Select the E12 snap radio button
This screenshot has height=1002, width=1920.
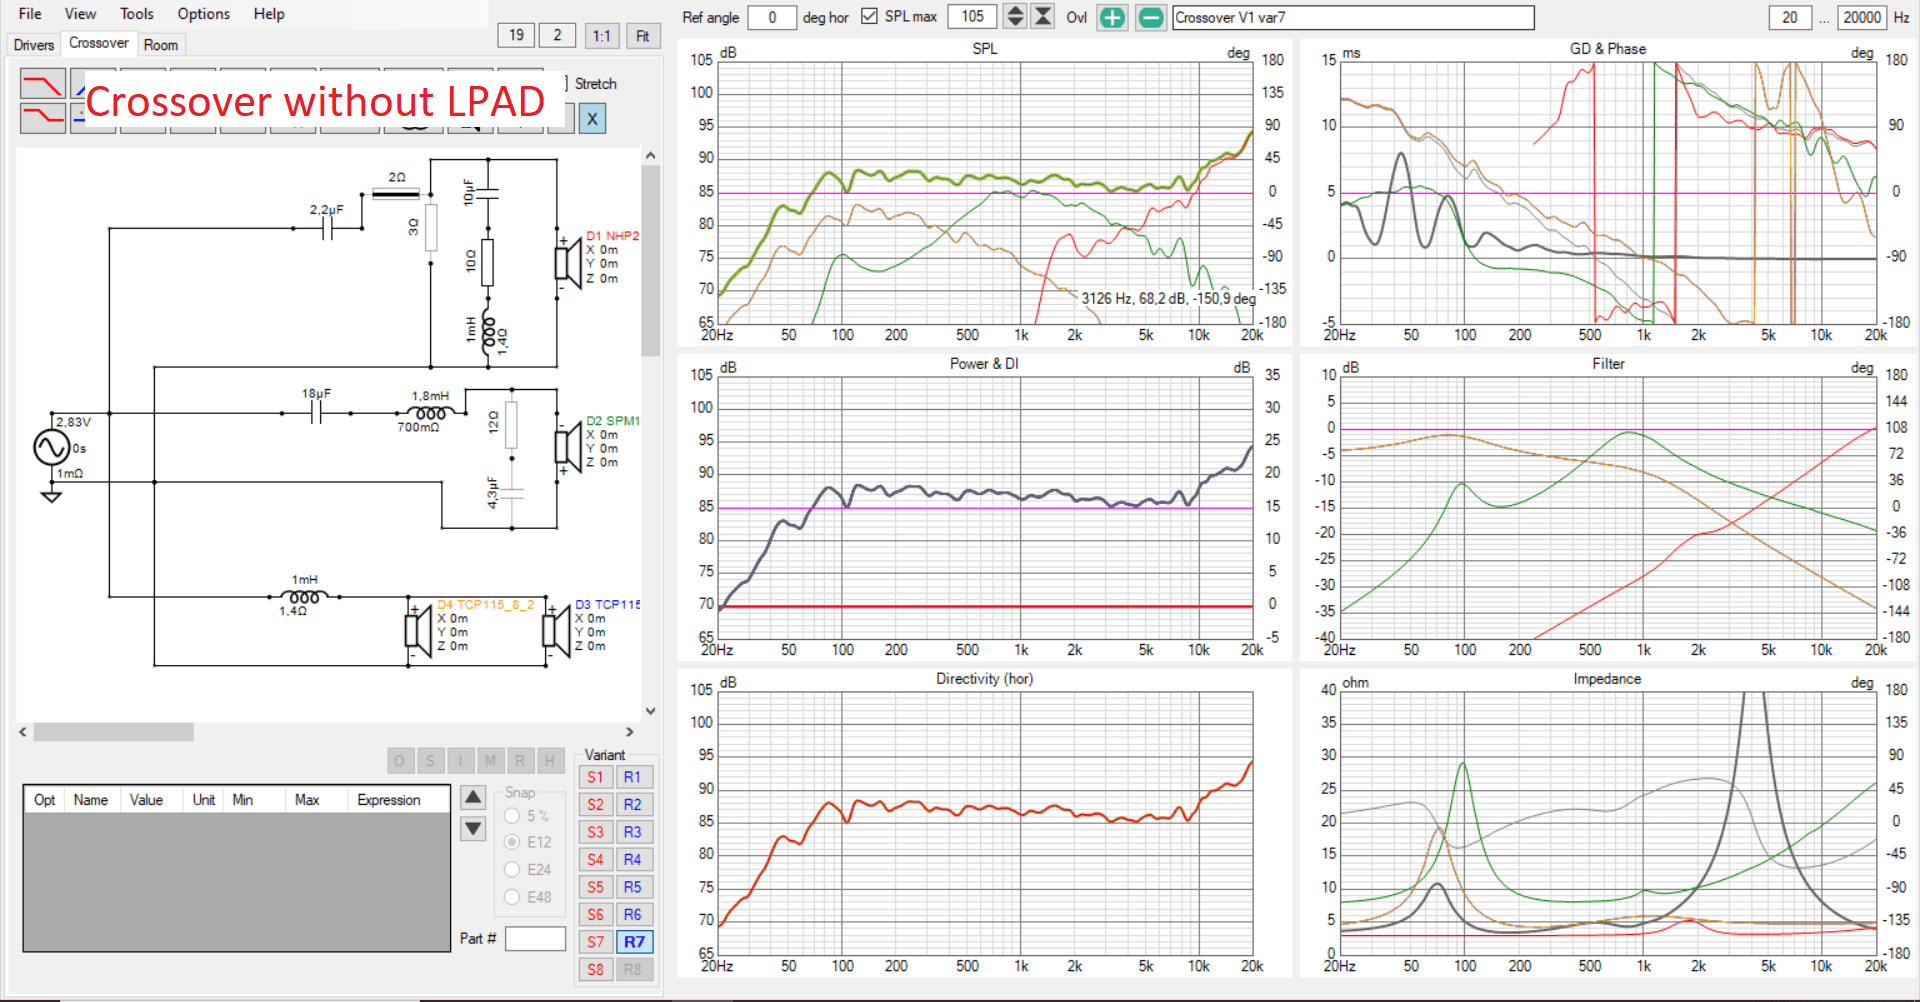(x=512, y=842)
